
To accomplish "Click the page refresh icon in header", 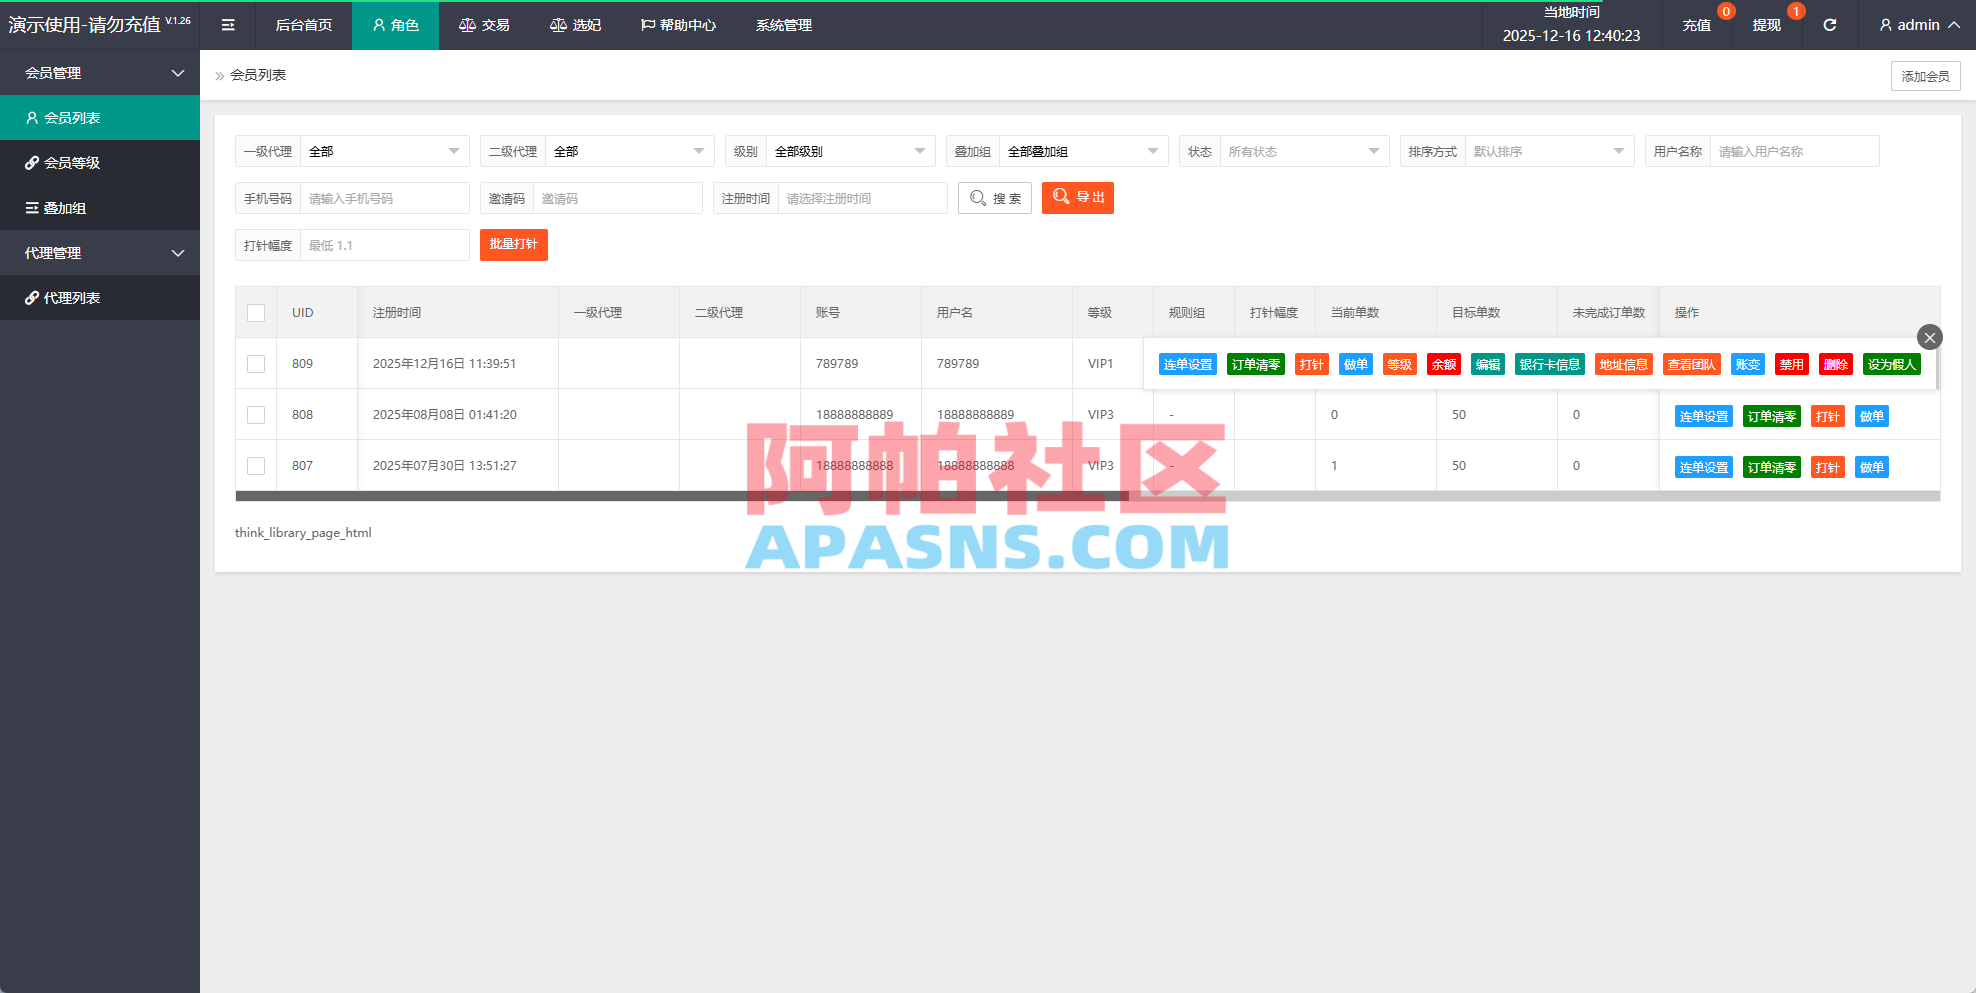I will [x=1829, y=25].
